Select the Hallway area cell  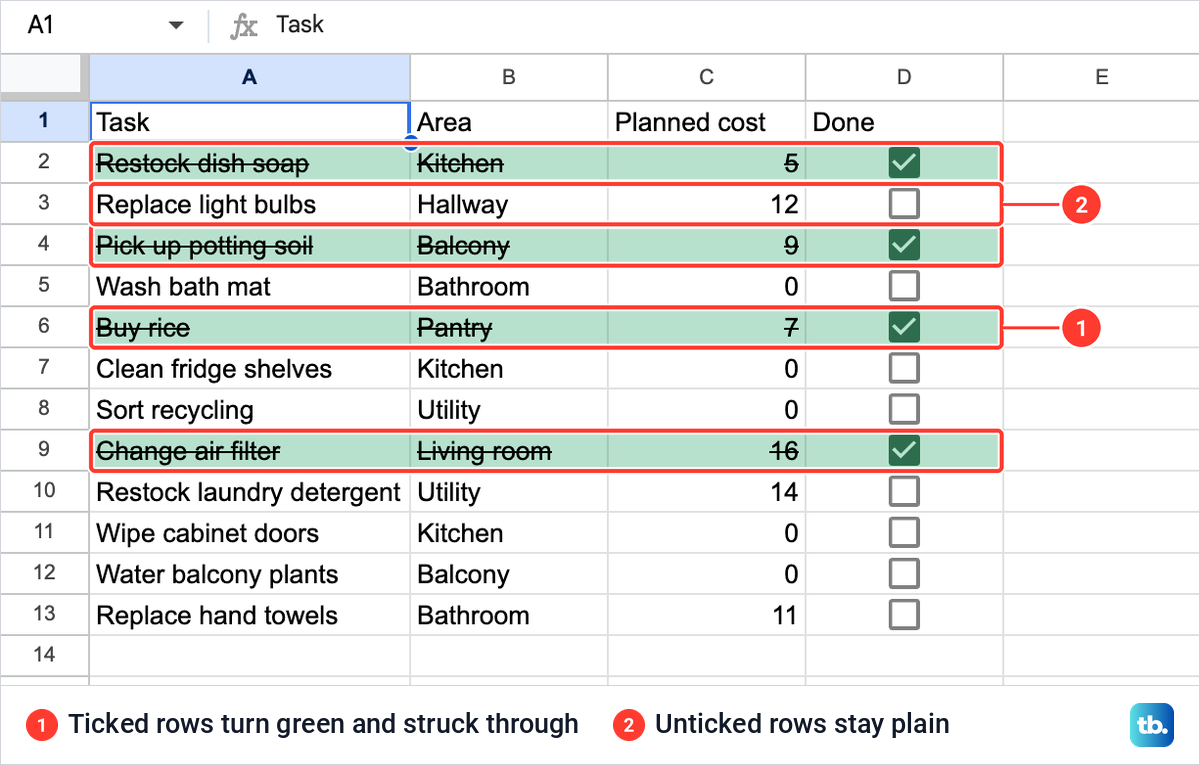[x=509, y=204]
